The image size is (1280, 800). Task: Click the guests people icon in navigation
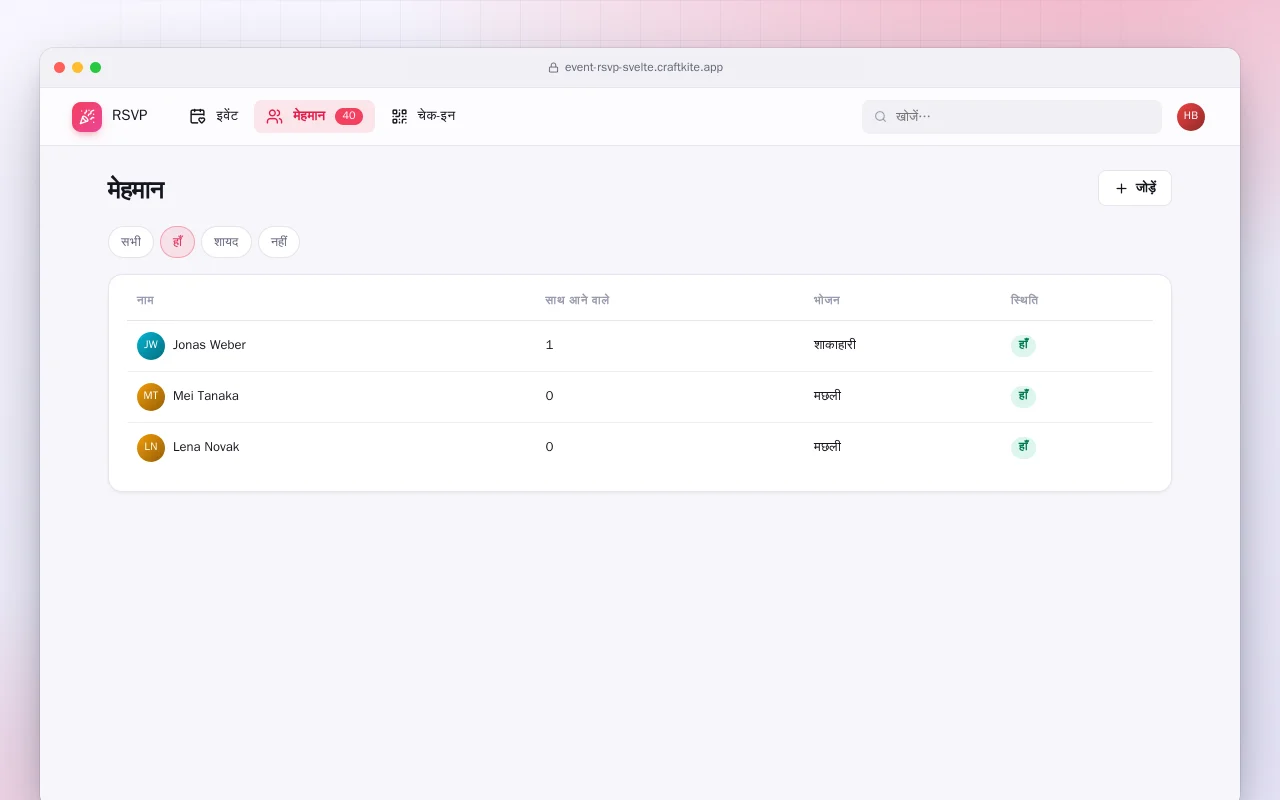point(274,116)
